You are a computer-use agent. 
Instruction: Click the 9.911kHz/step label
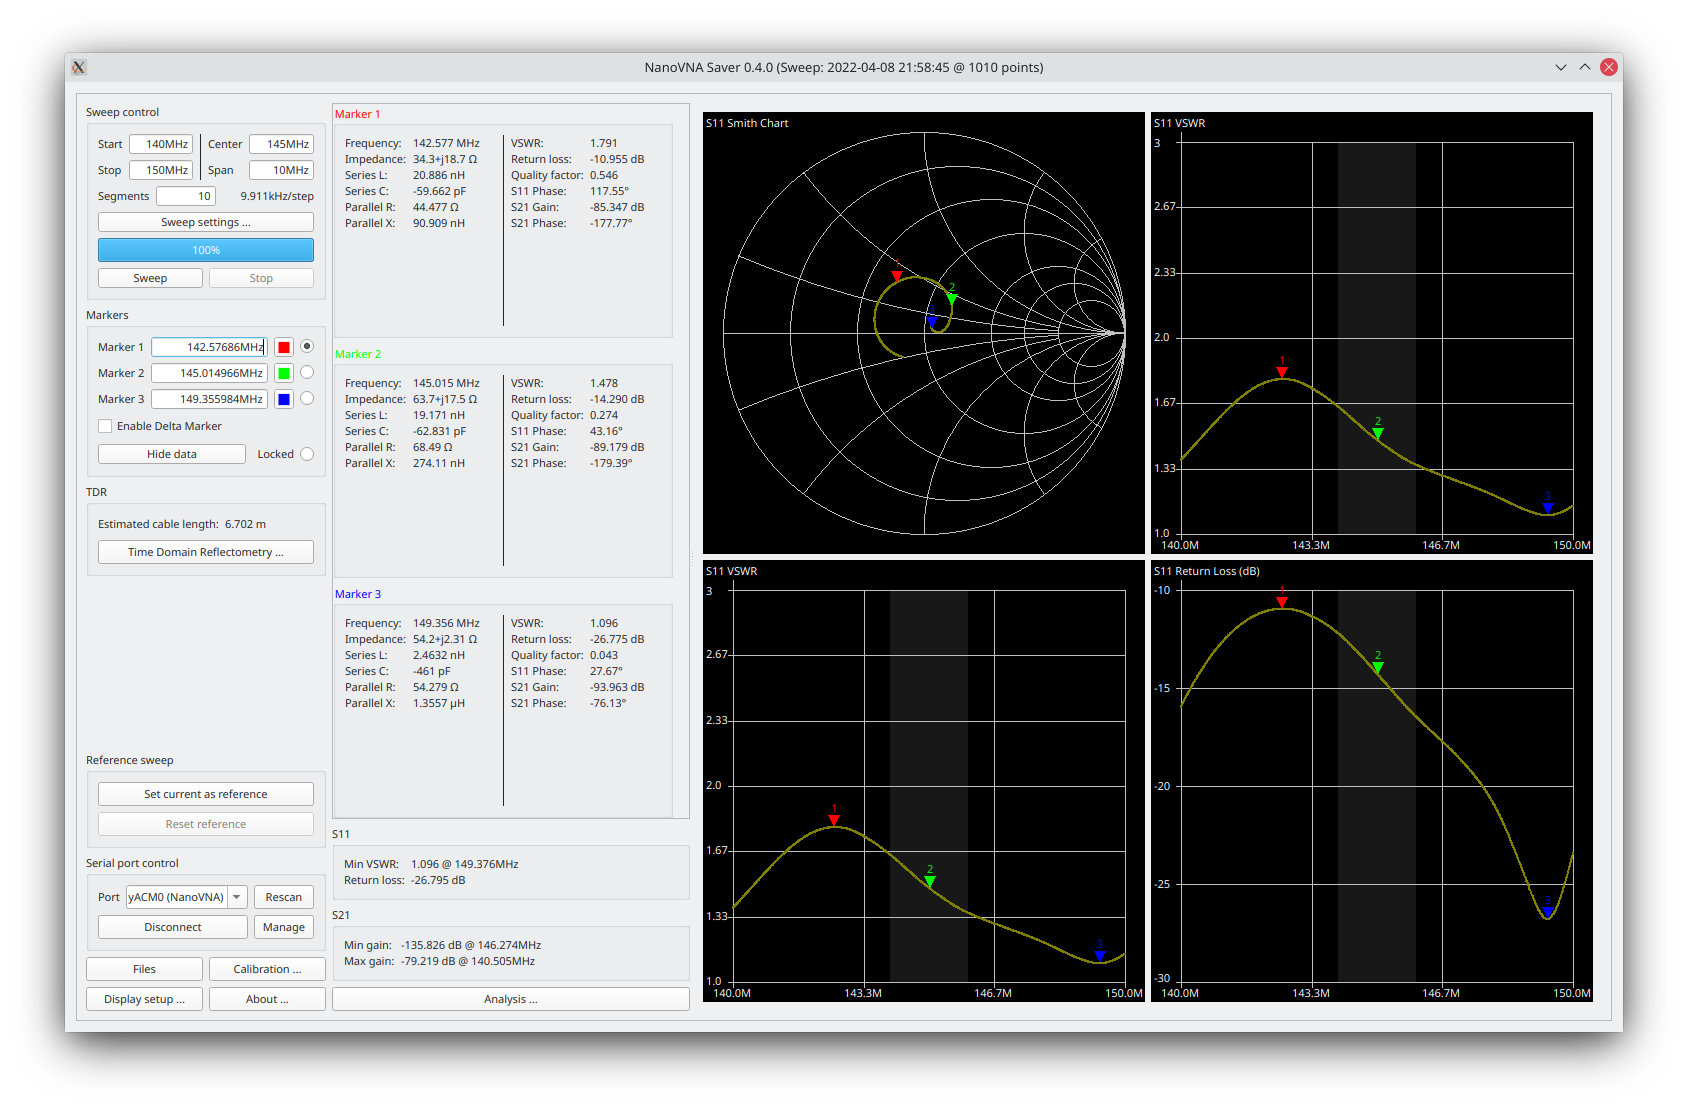[277, 196]
